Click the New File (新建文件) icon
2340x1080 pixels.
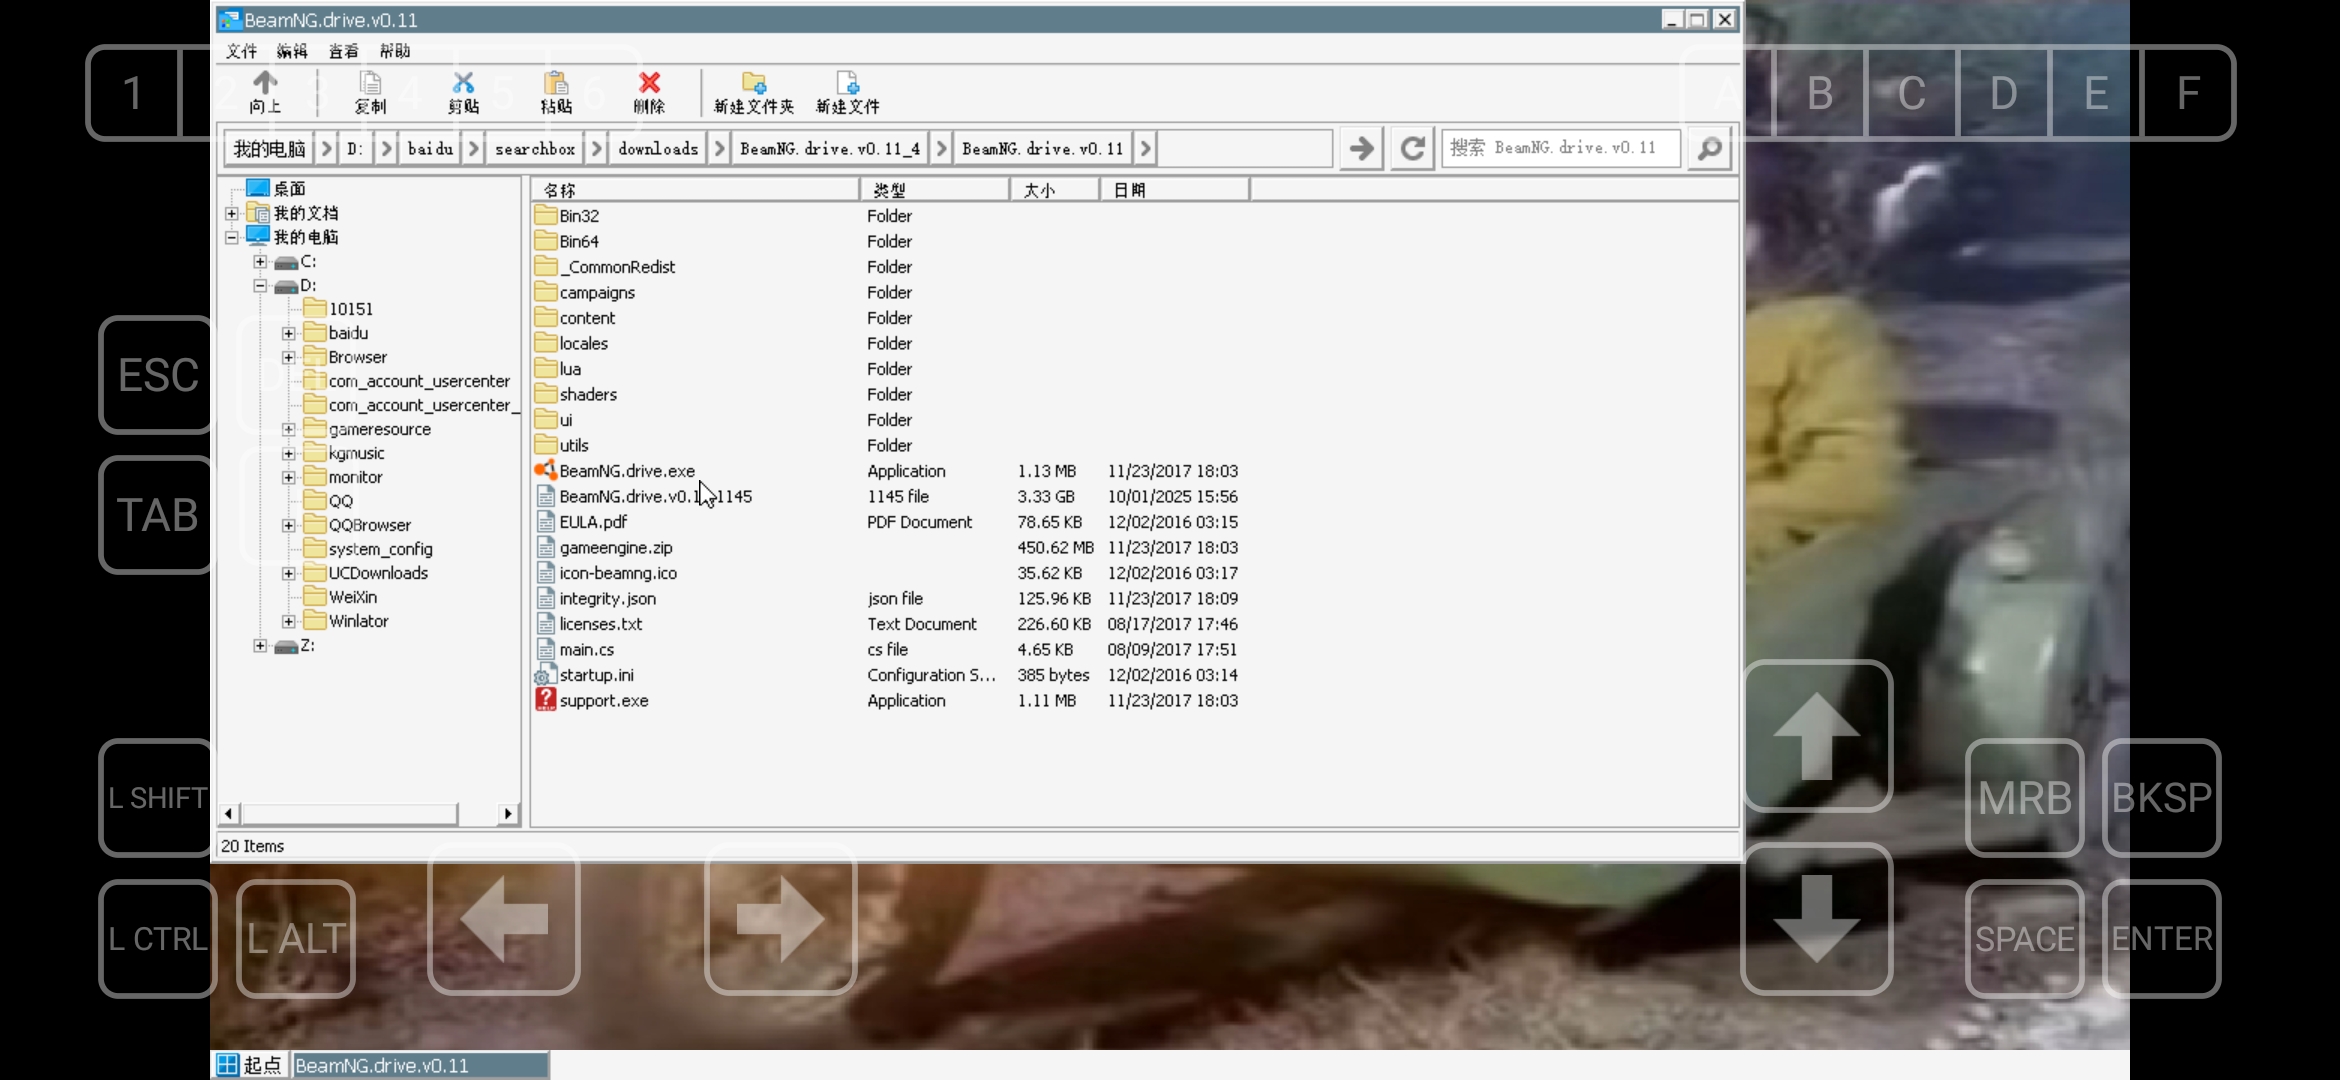(x=847, y=84)
